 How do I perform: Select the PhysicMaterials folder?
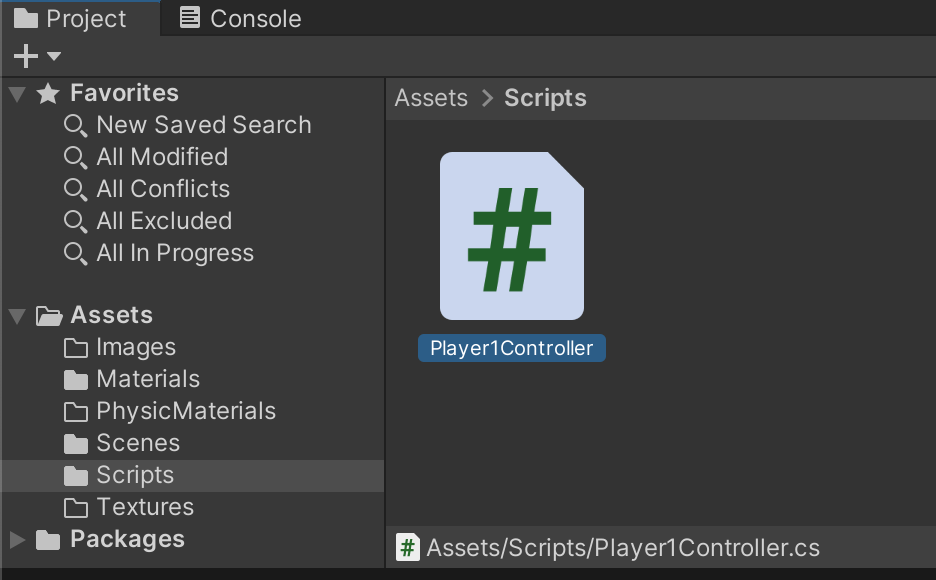[185, 411]
